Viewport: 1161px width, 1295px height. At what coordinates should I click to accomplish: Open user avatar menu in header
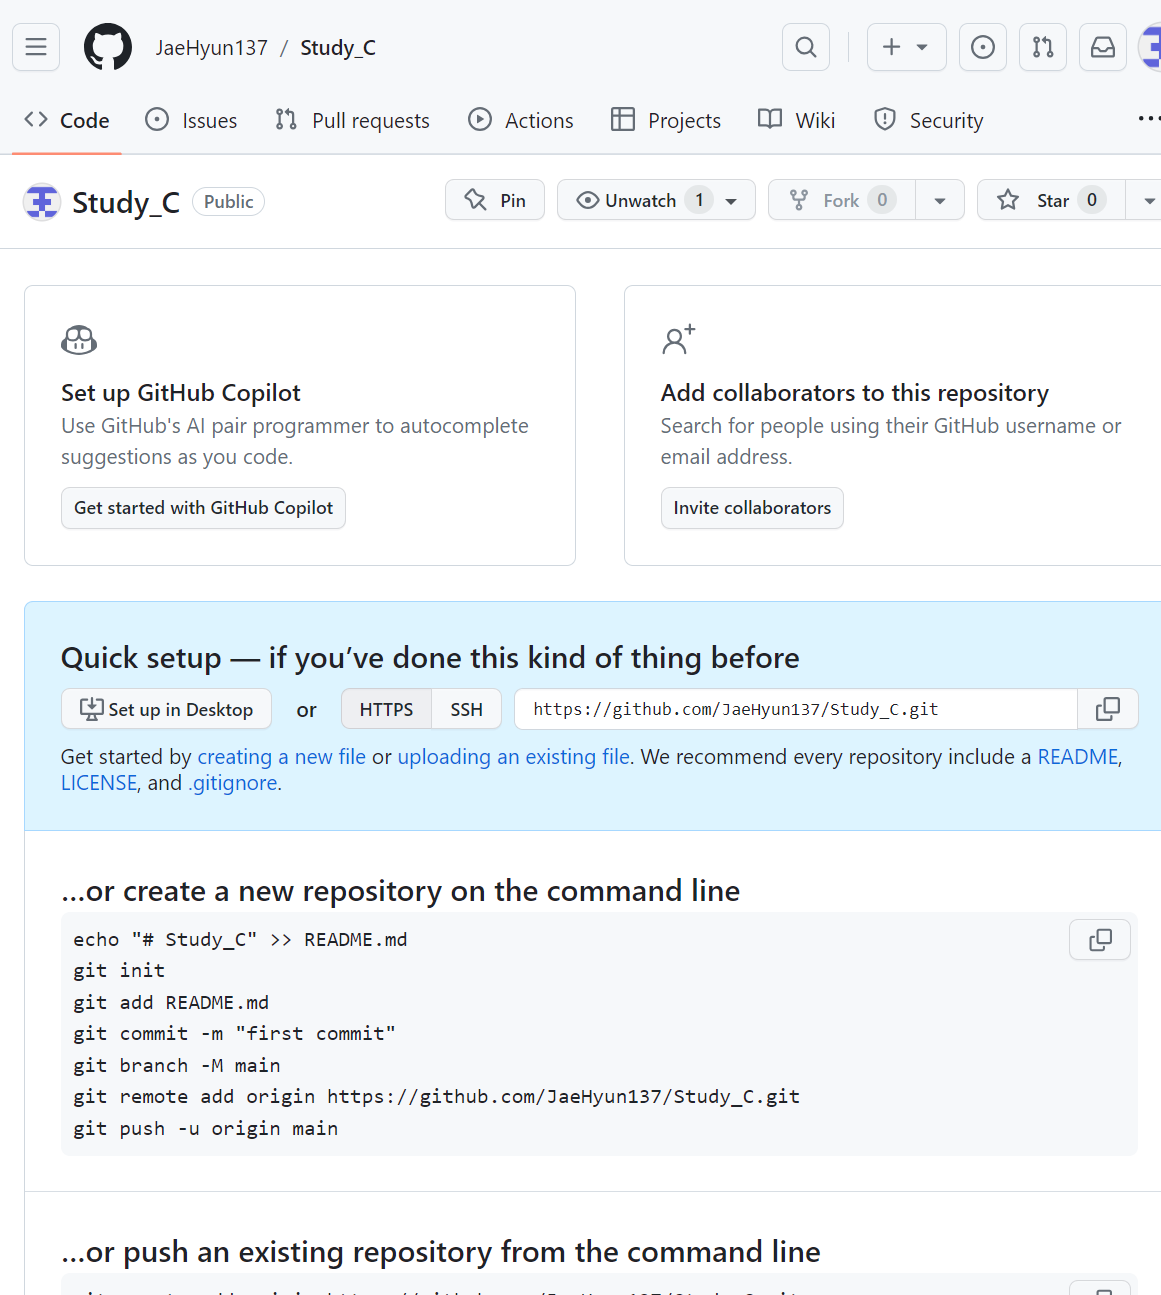click(1151, 47)
